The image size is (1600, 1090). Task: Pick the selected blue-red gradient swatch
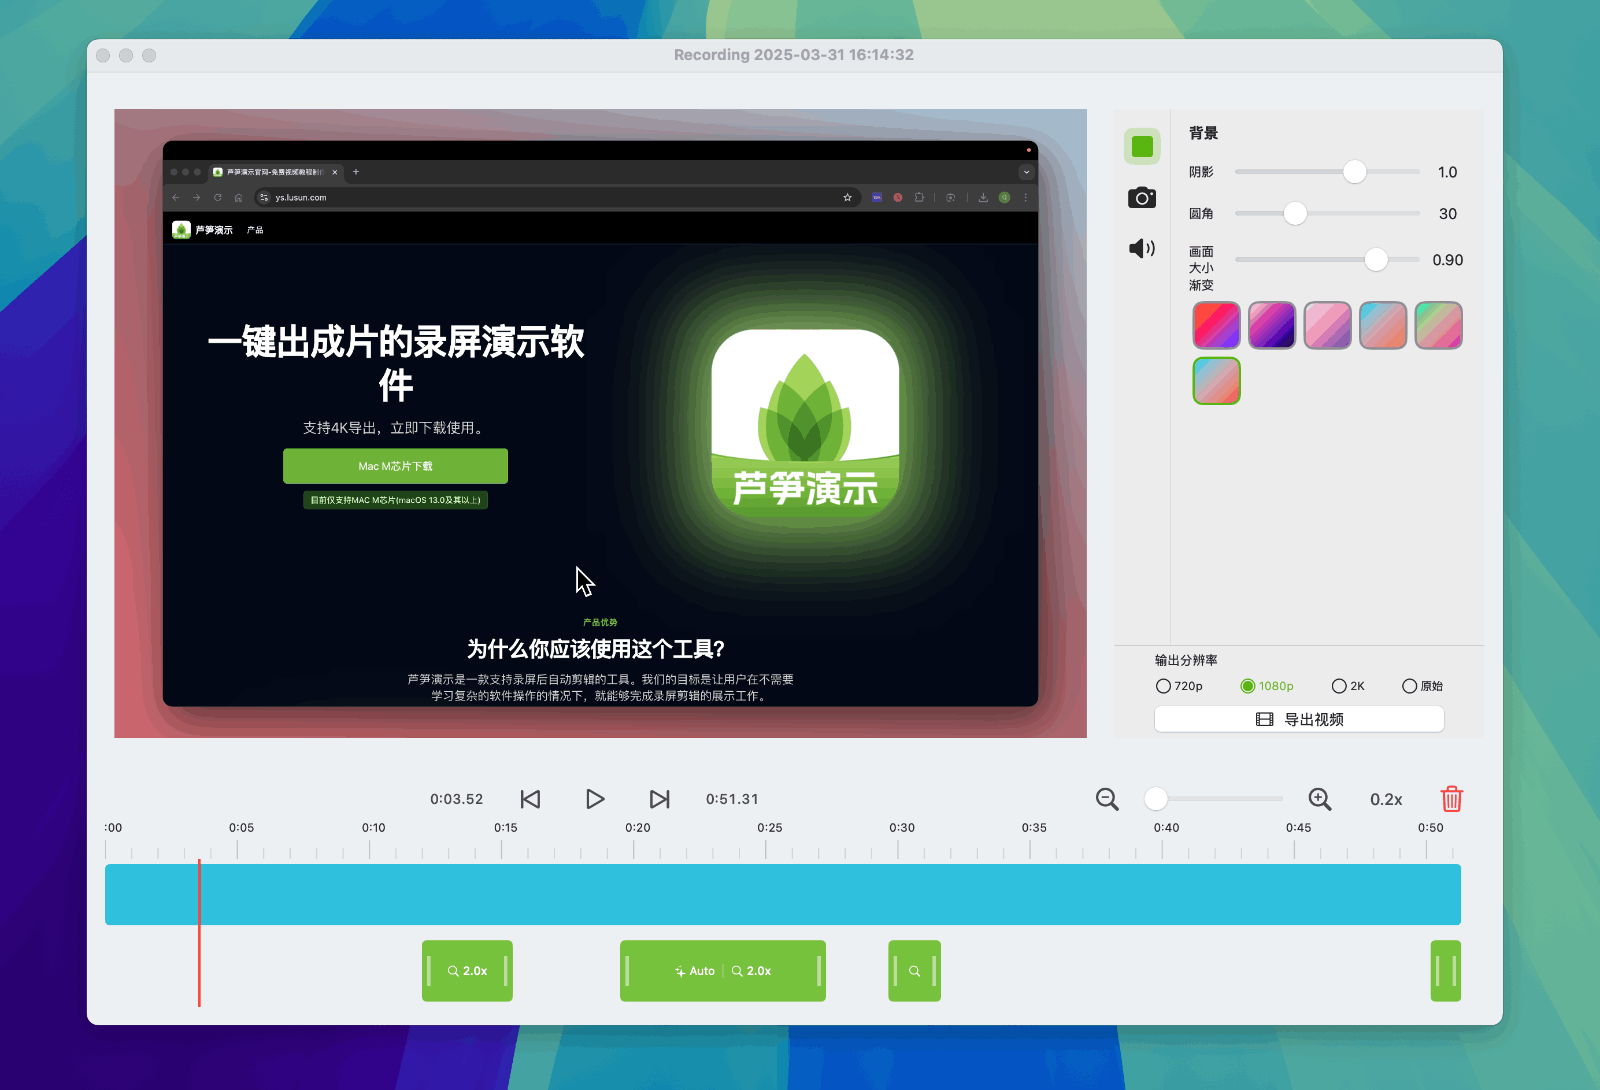[1217, 381]
